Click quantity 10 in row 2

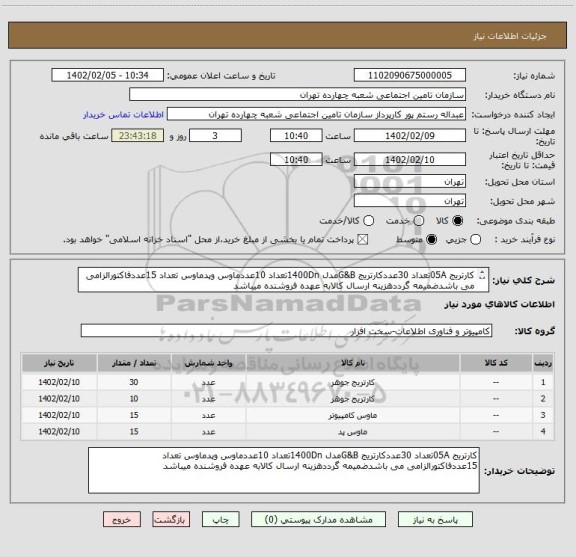pos(134,399)
